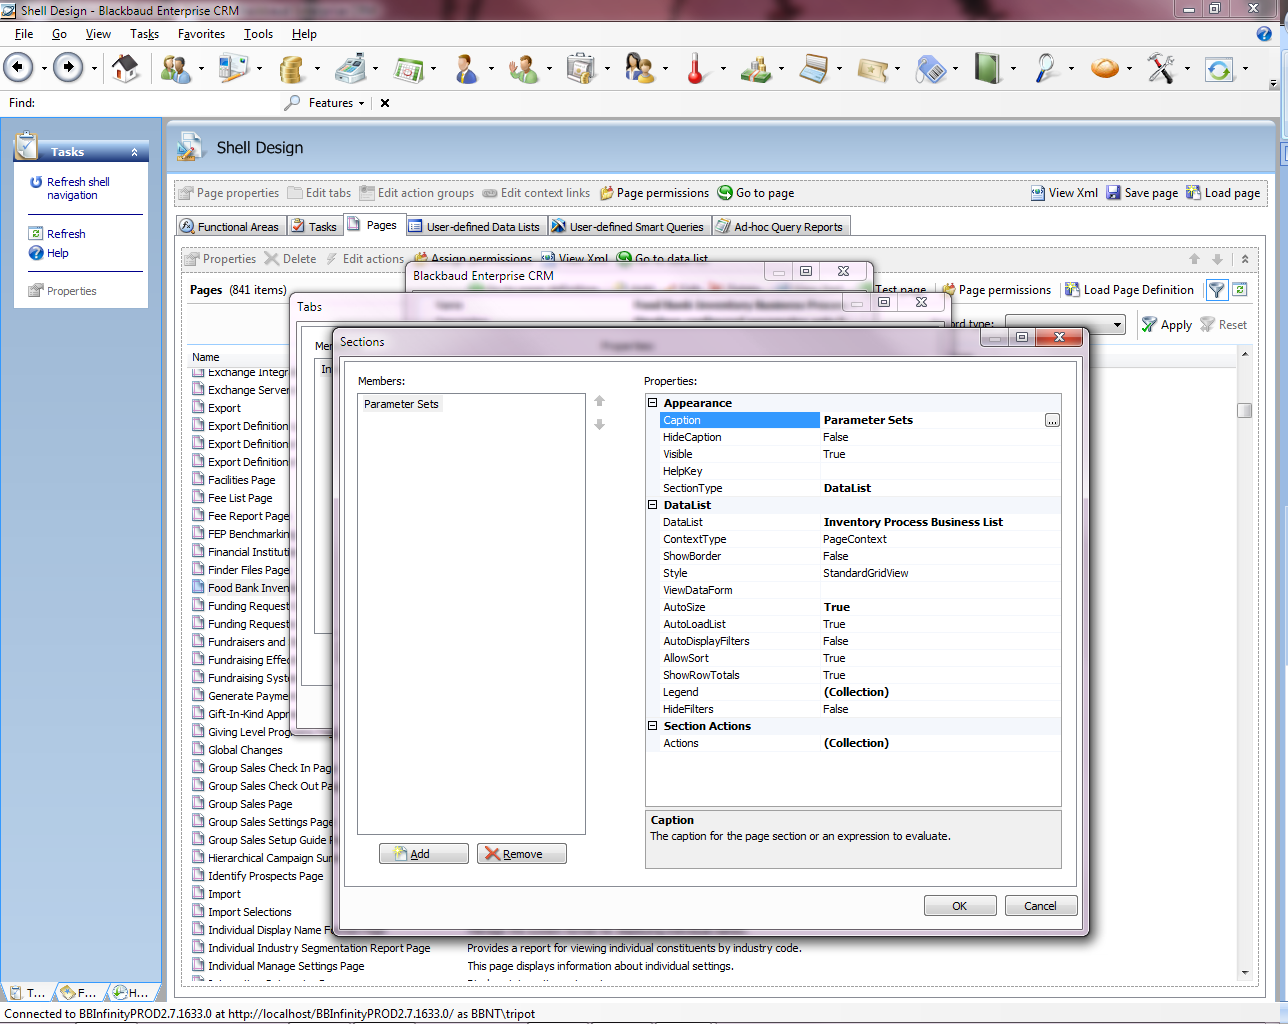Close the Find bar with X
1288x1024 pixels.
coord(385,103)
